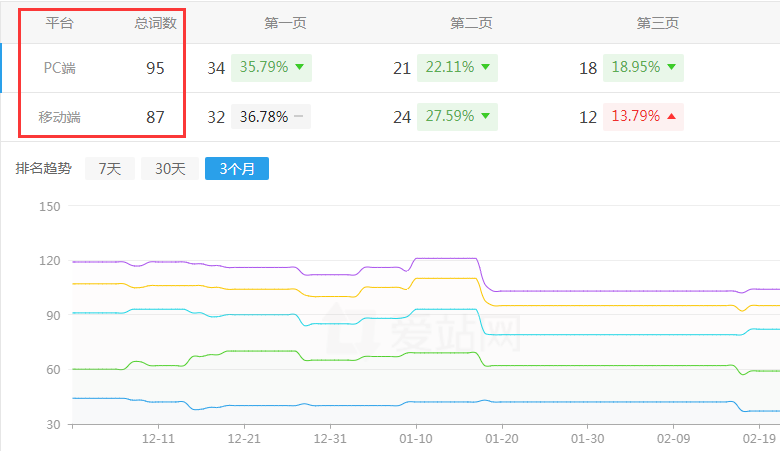Screen dimensions: 780x451
Task: Click the green down arrow beside 22.11%
Action: (x=485, y=68)
